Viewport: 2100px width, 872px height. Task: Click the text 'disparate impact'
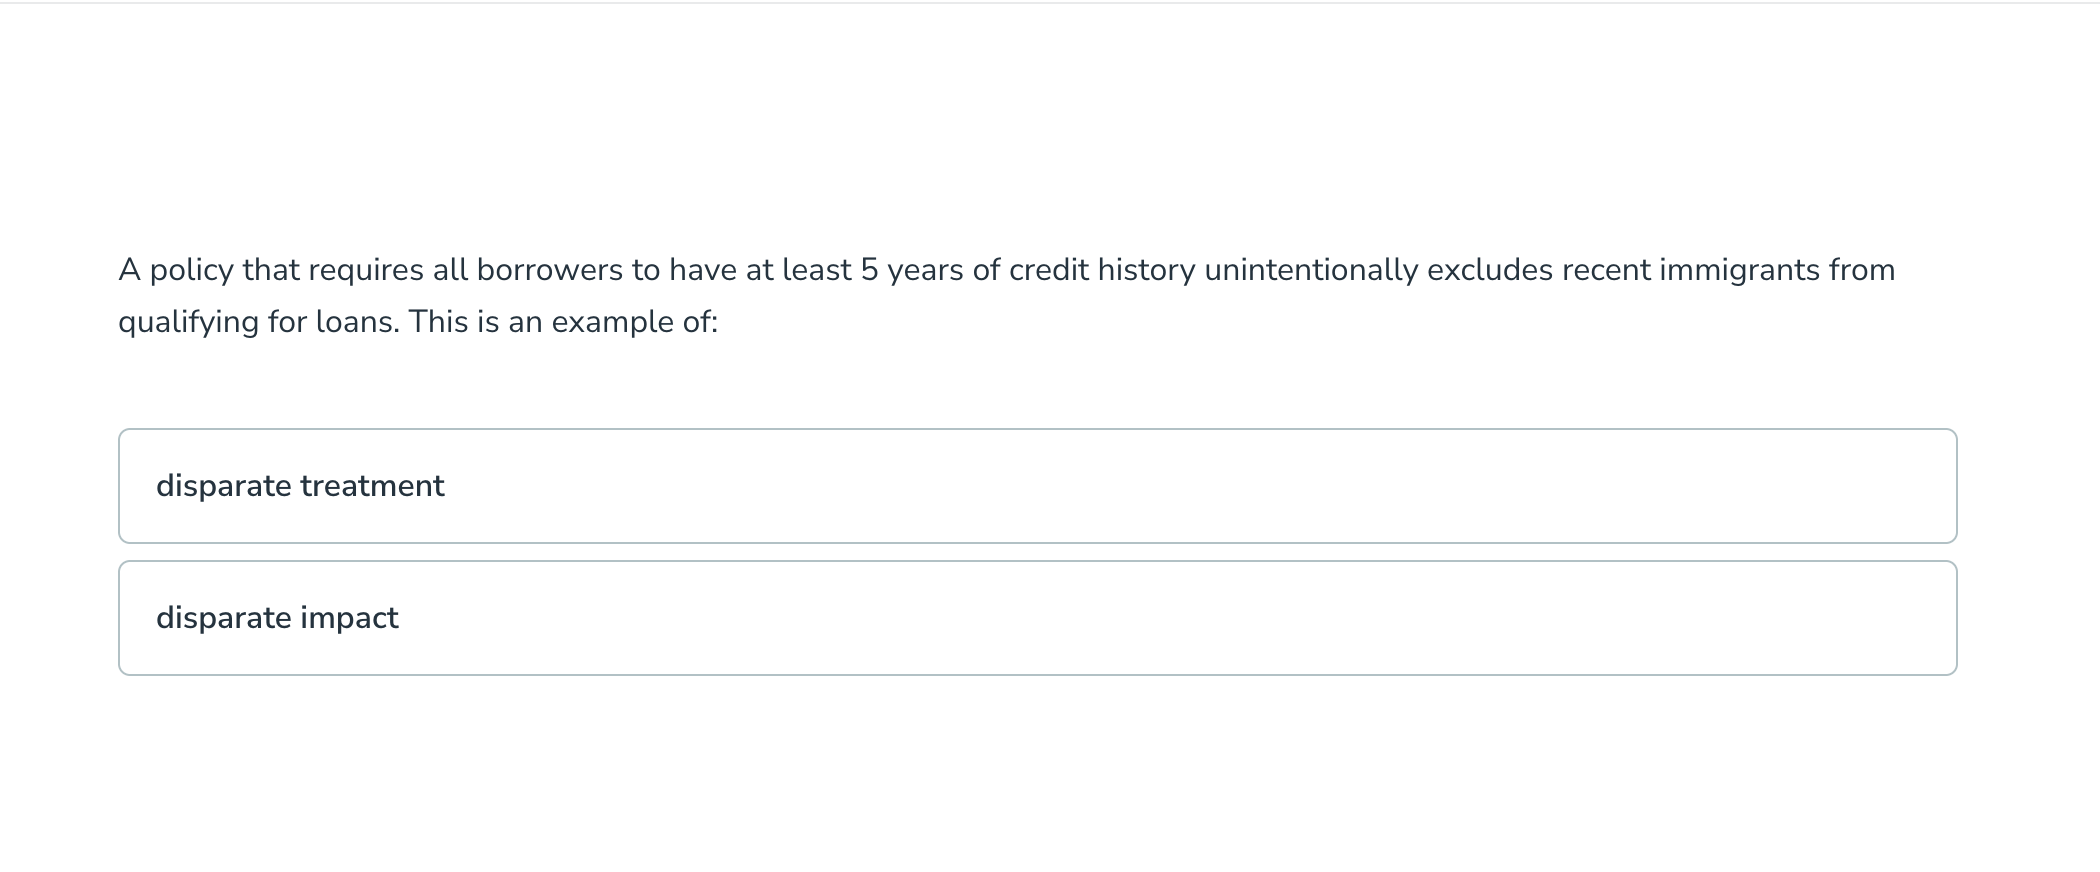tap(277, 617)
